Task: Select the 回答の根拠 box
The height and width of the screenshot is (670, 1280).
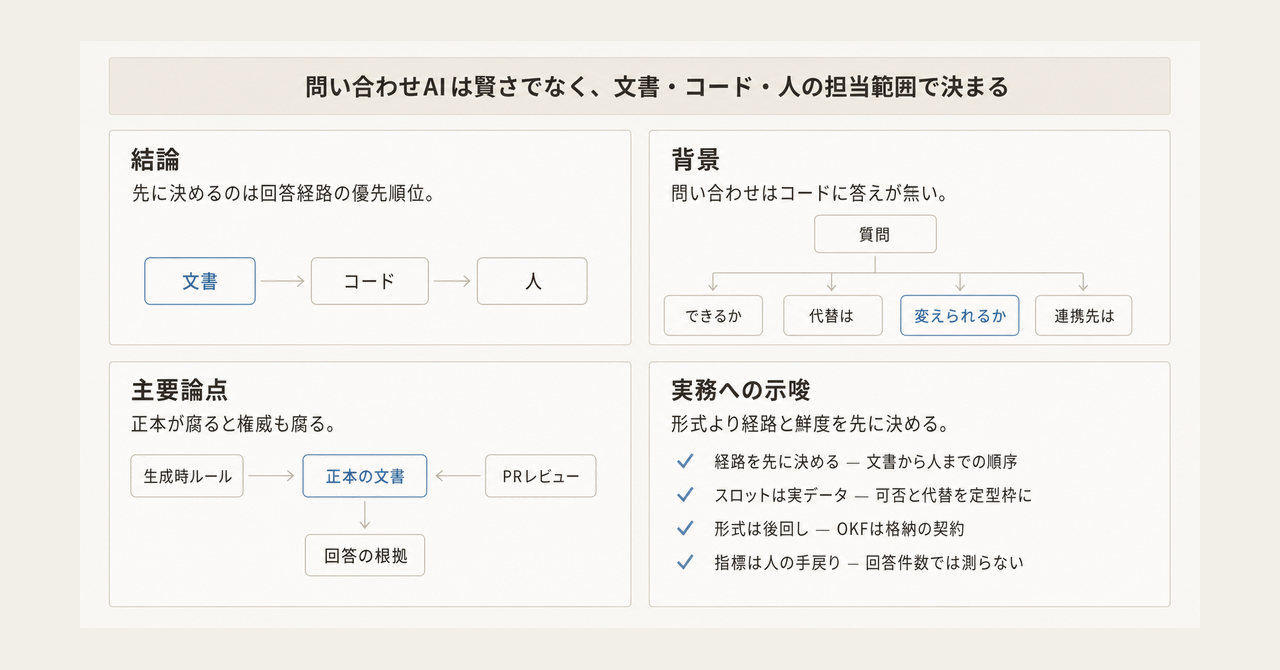Action: (x=365, y=556)
